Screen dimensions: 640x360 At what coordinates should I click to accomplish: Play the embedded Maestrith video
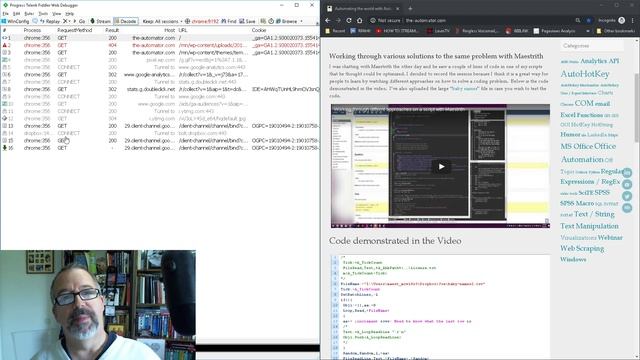(441, 167)
